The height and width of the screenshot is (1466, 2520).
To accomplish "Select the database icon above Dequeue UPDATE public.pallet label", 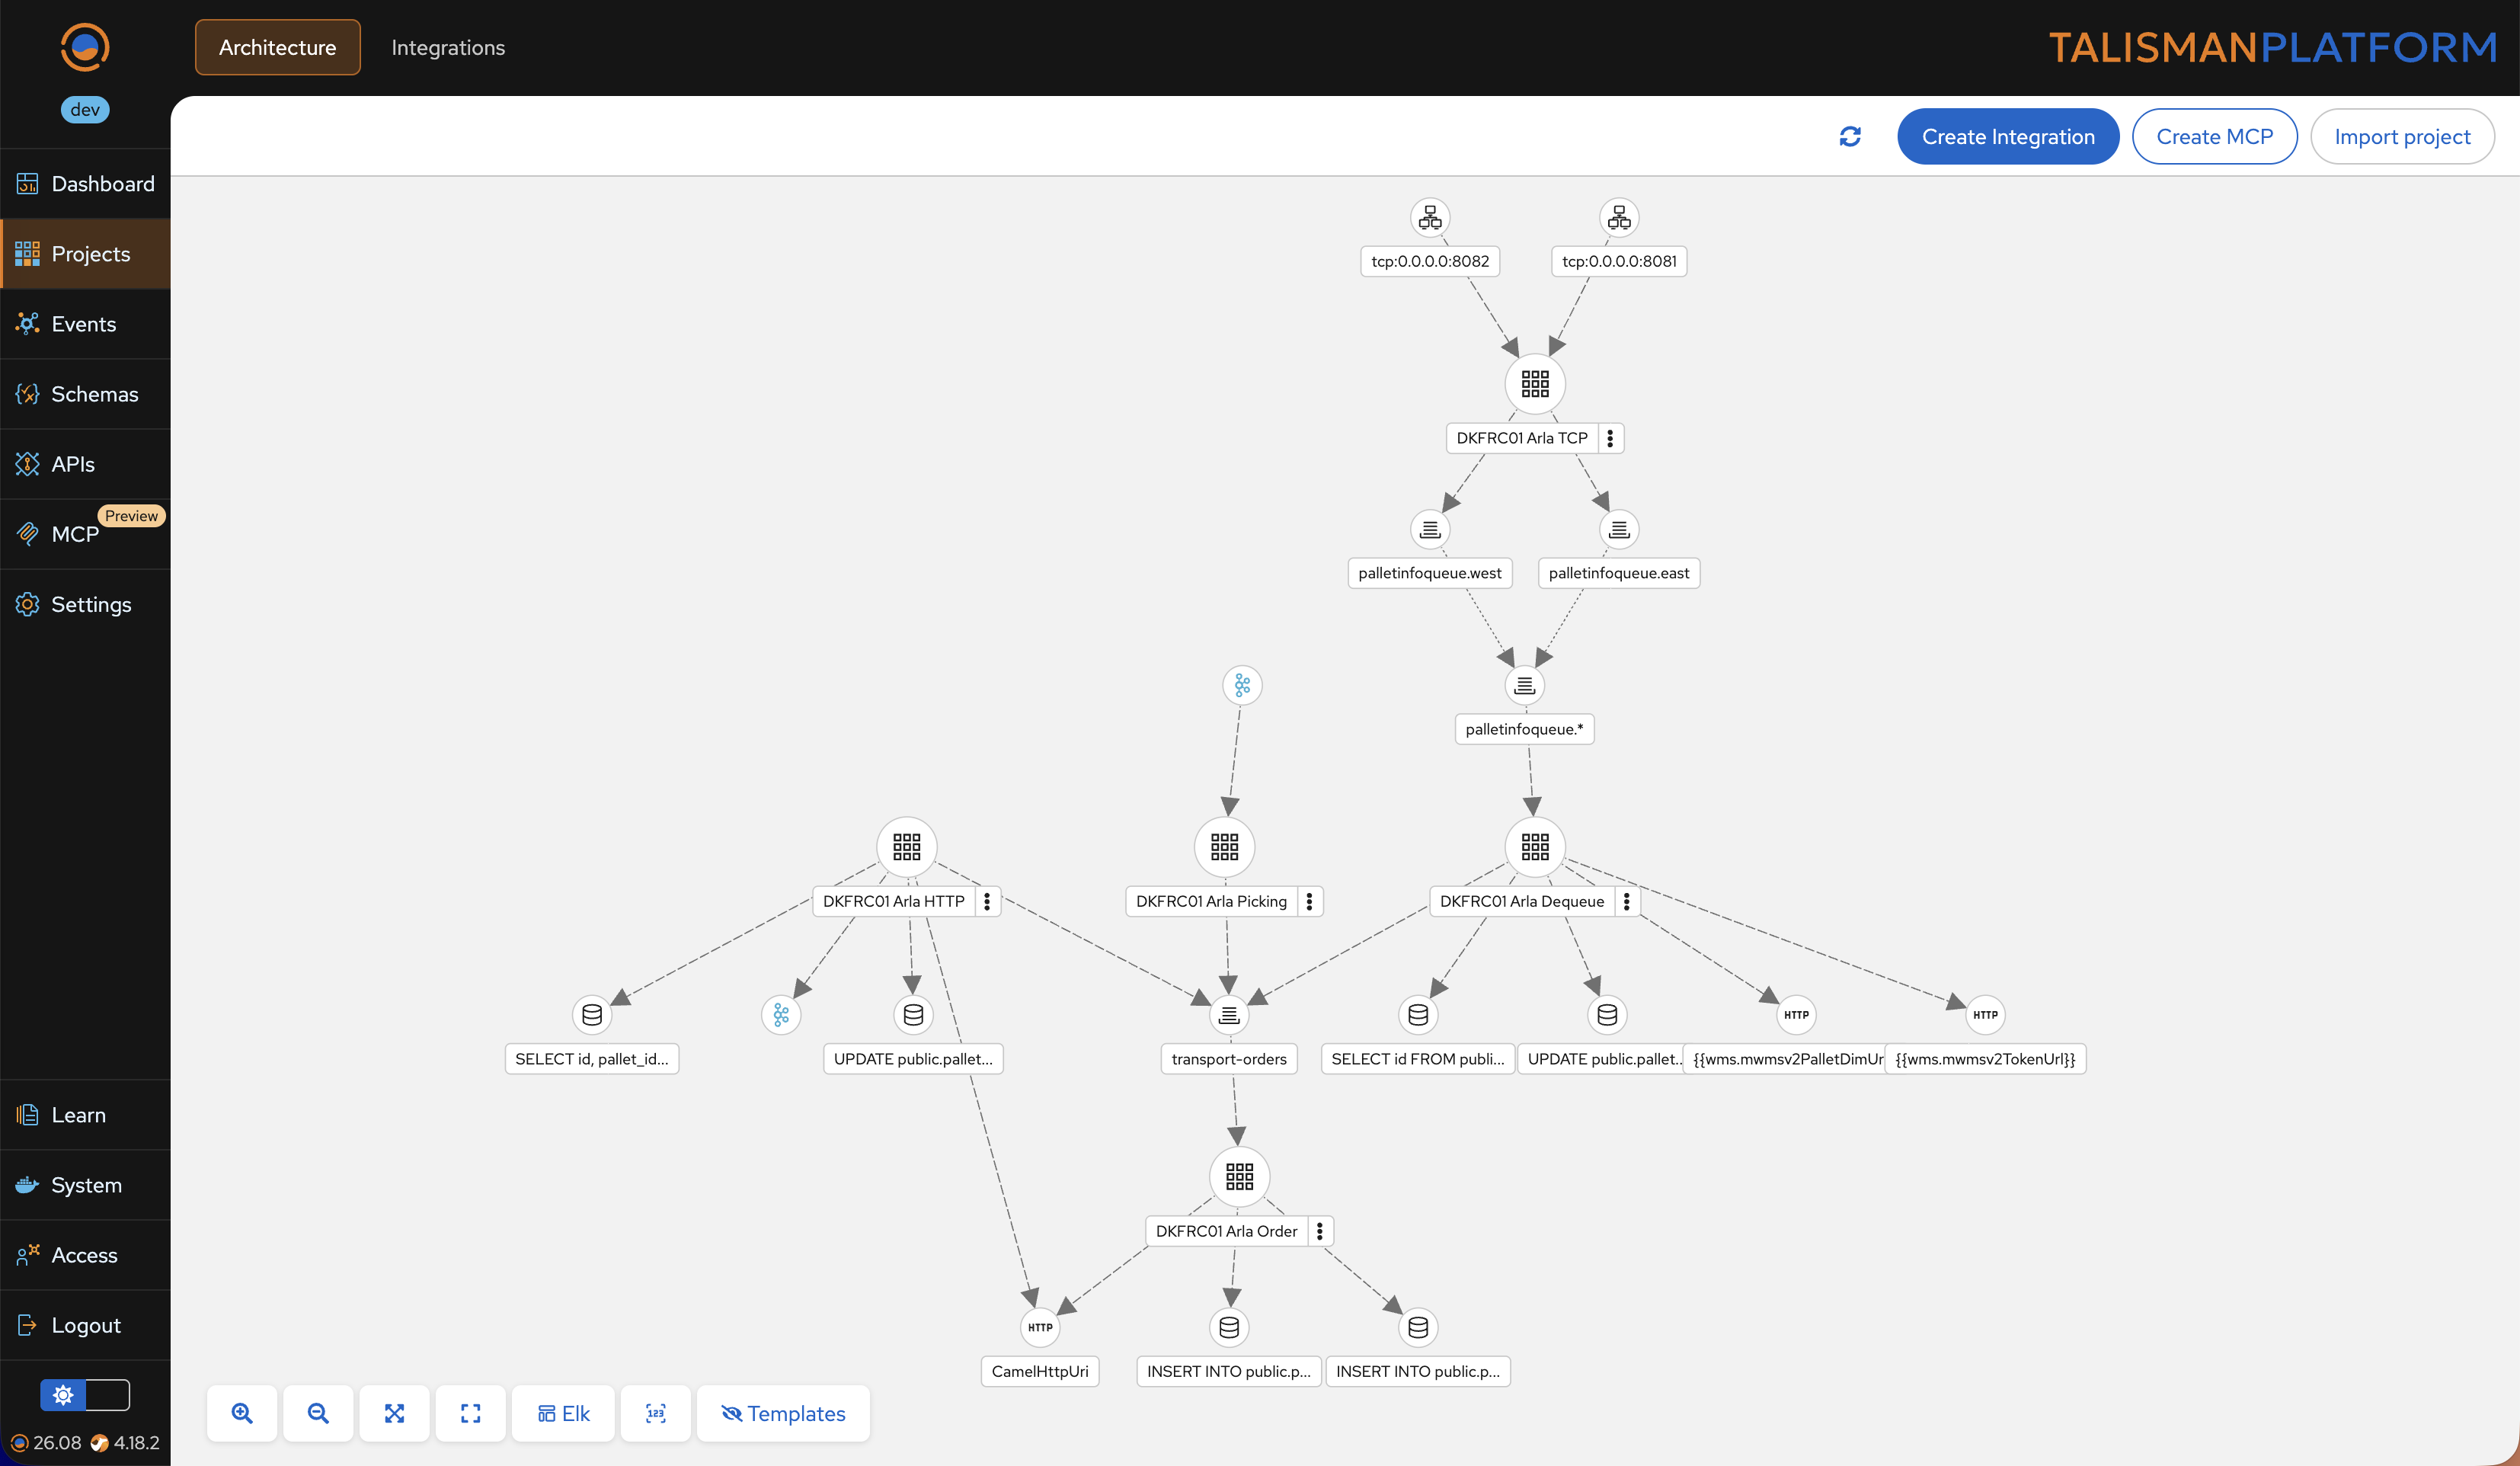I will 1607,1015.
